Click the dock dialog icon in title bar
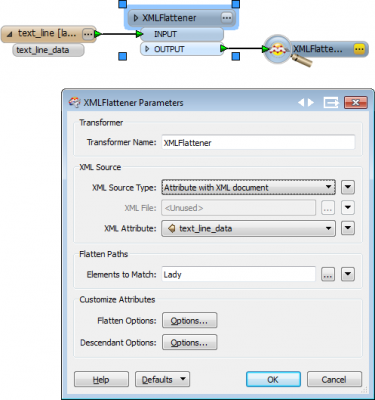 click(331, 103)
